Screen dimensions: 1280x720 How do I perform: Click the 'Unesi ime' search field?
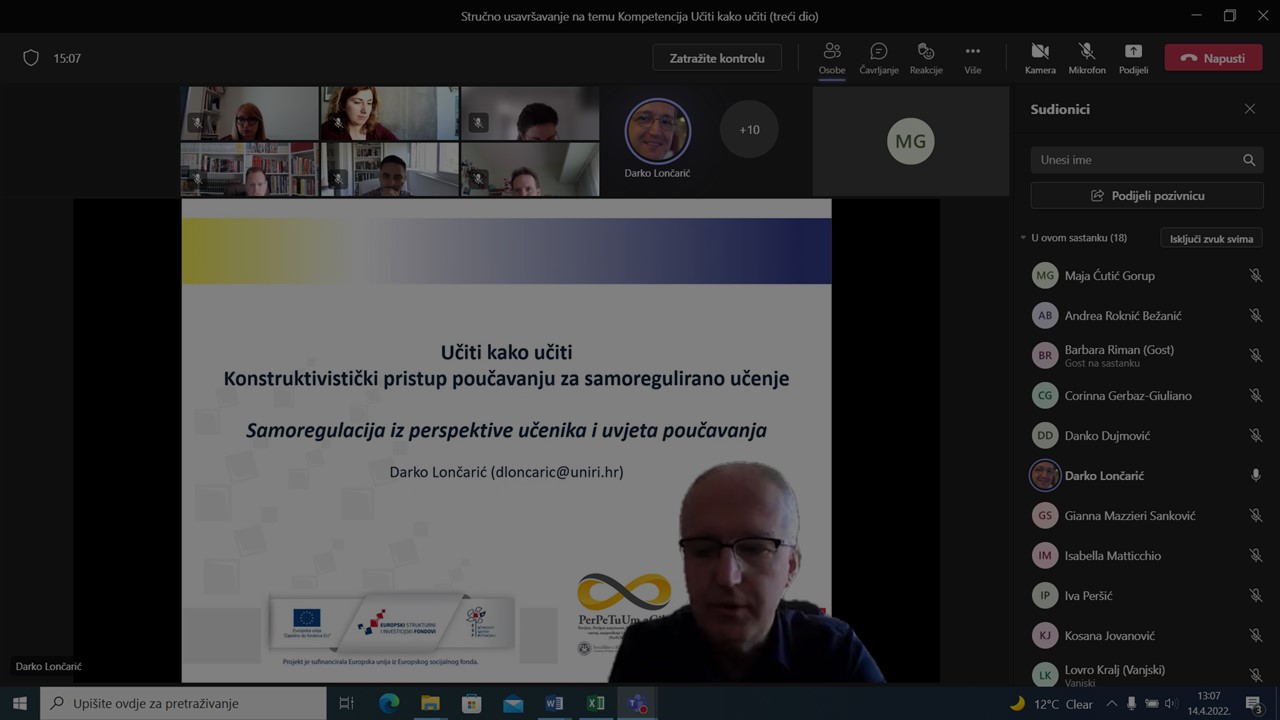1135,160
